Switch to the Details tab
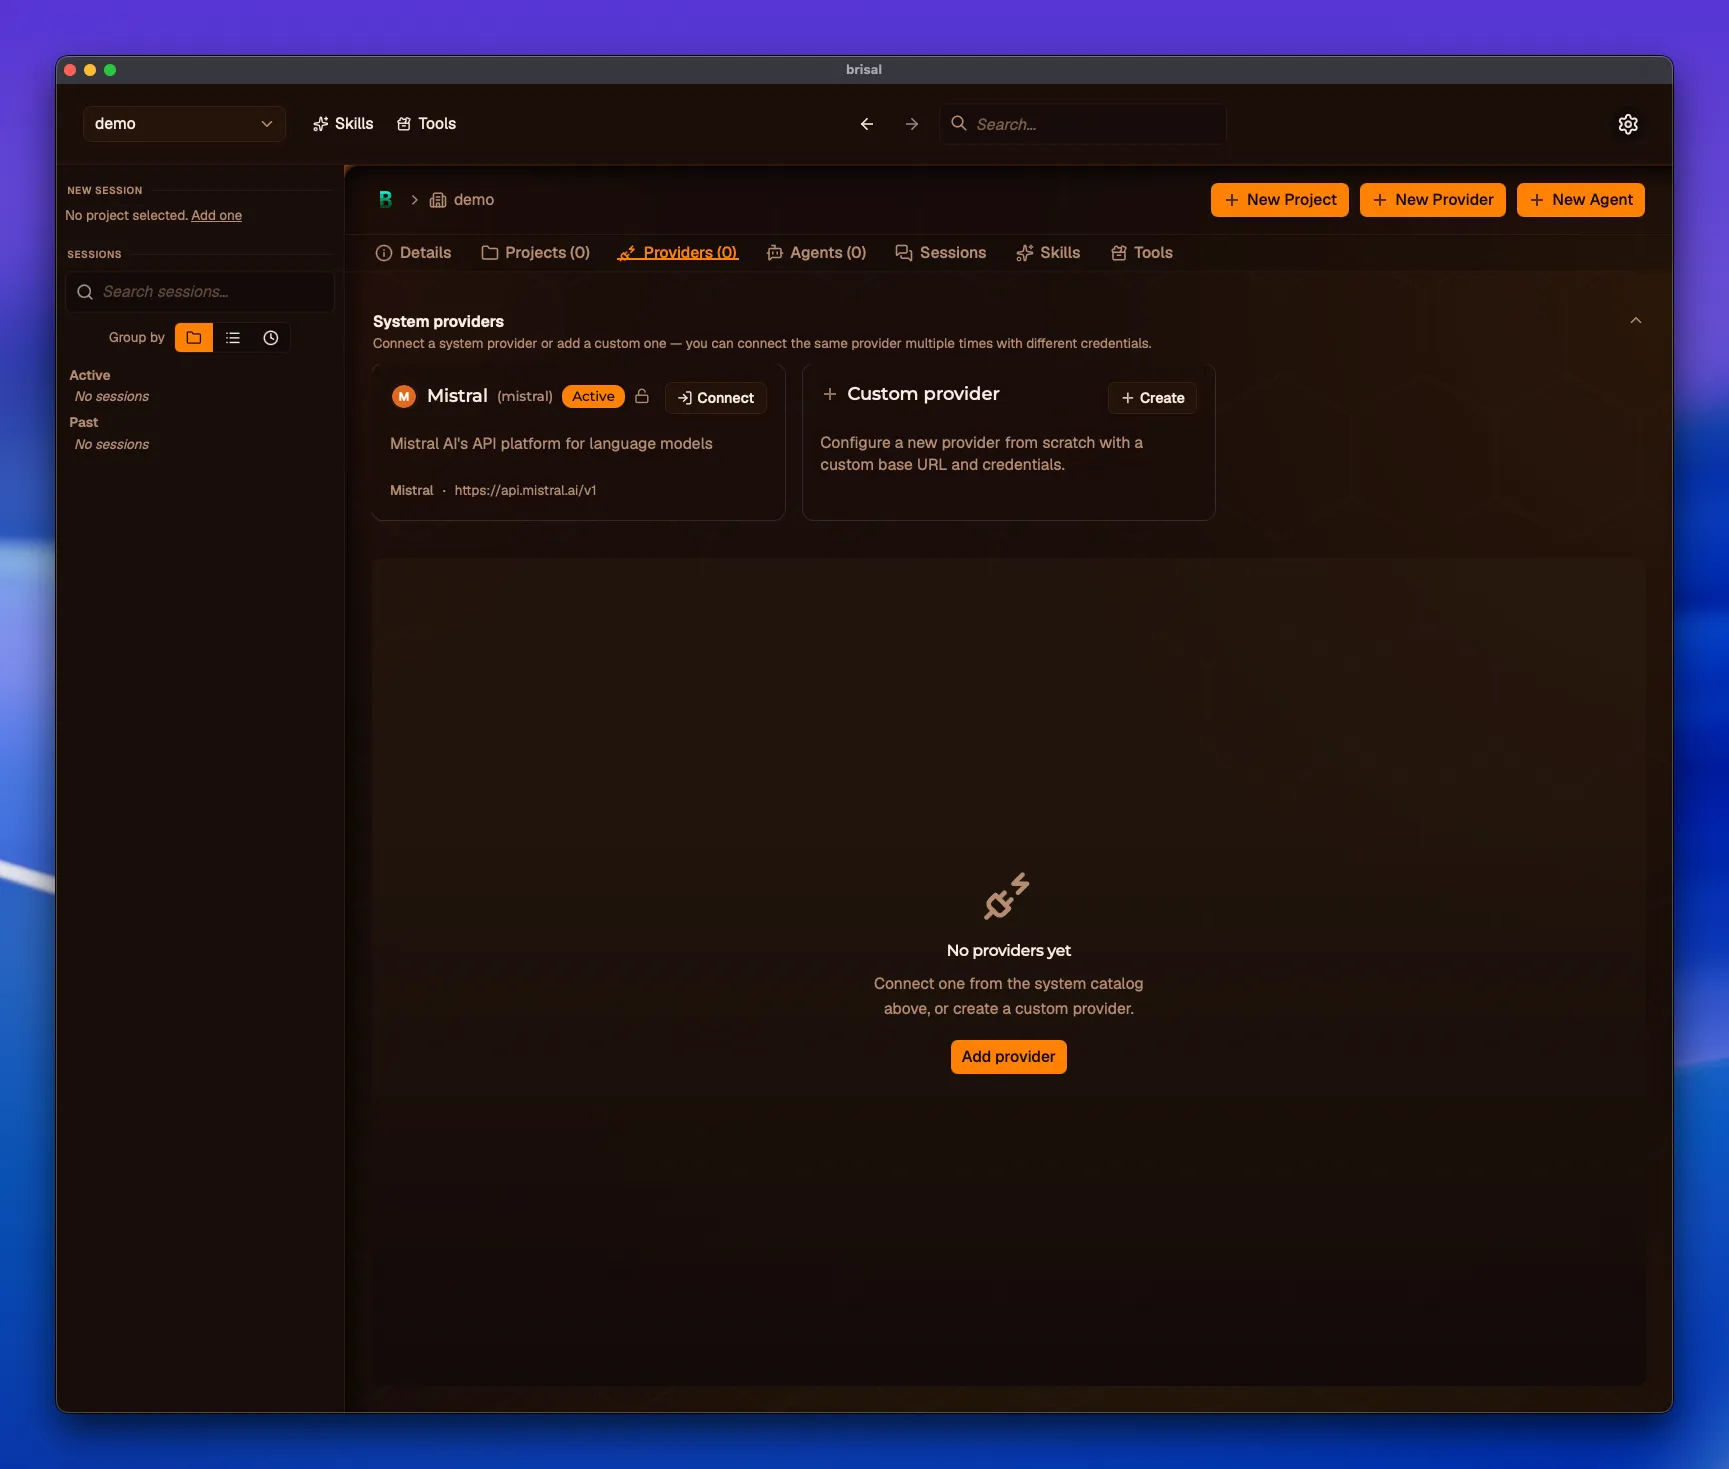Viewport: 1729px width, 1469px height. pyautogui.click(x=413, y=253)
